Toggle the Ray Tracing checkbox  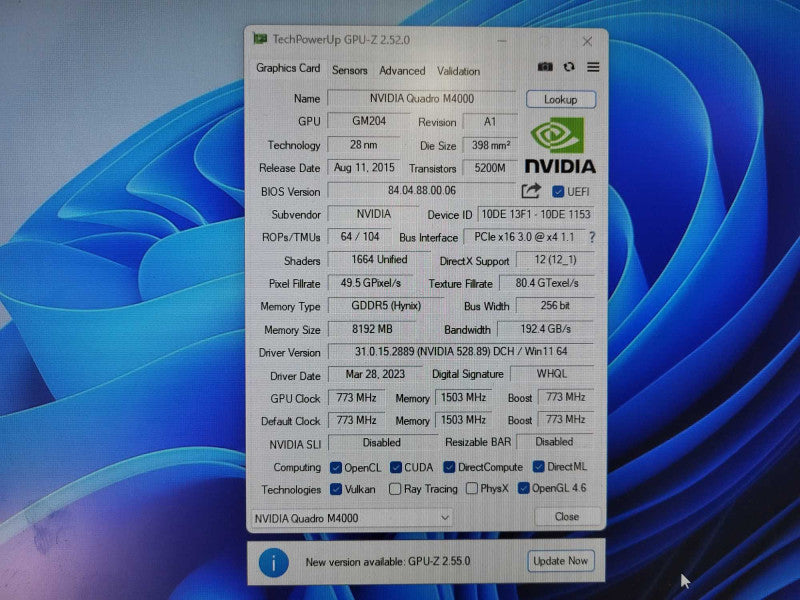pyautogui.click(x=395, y=489)
